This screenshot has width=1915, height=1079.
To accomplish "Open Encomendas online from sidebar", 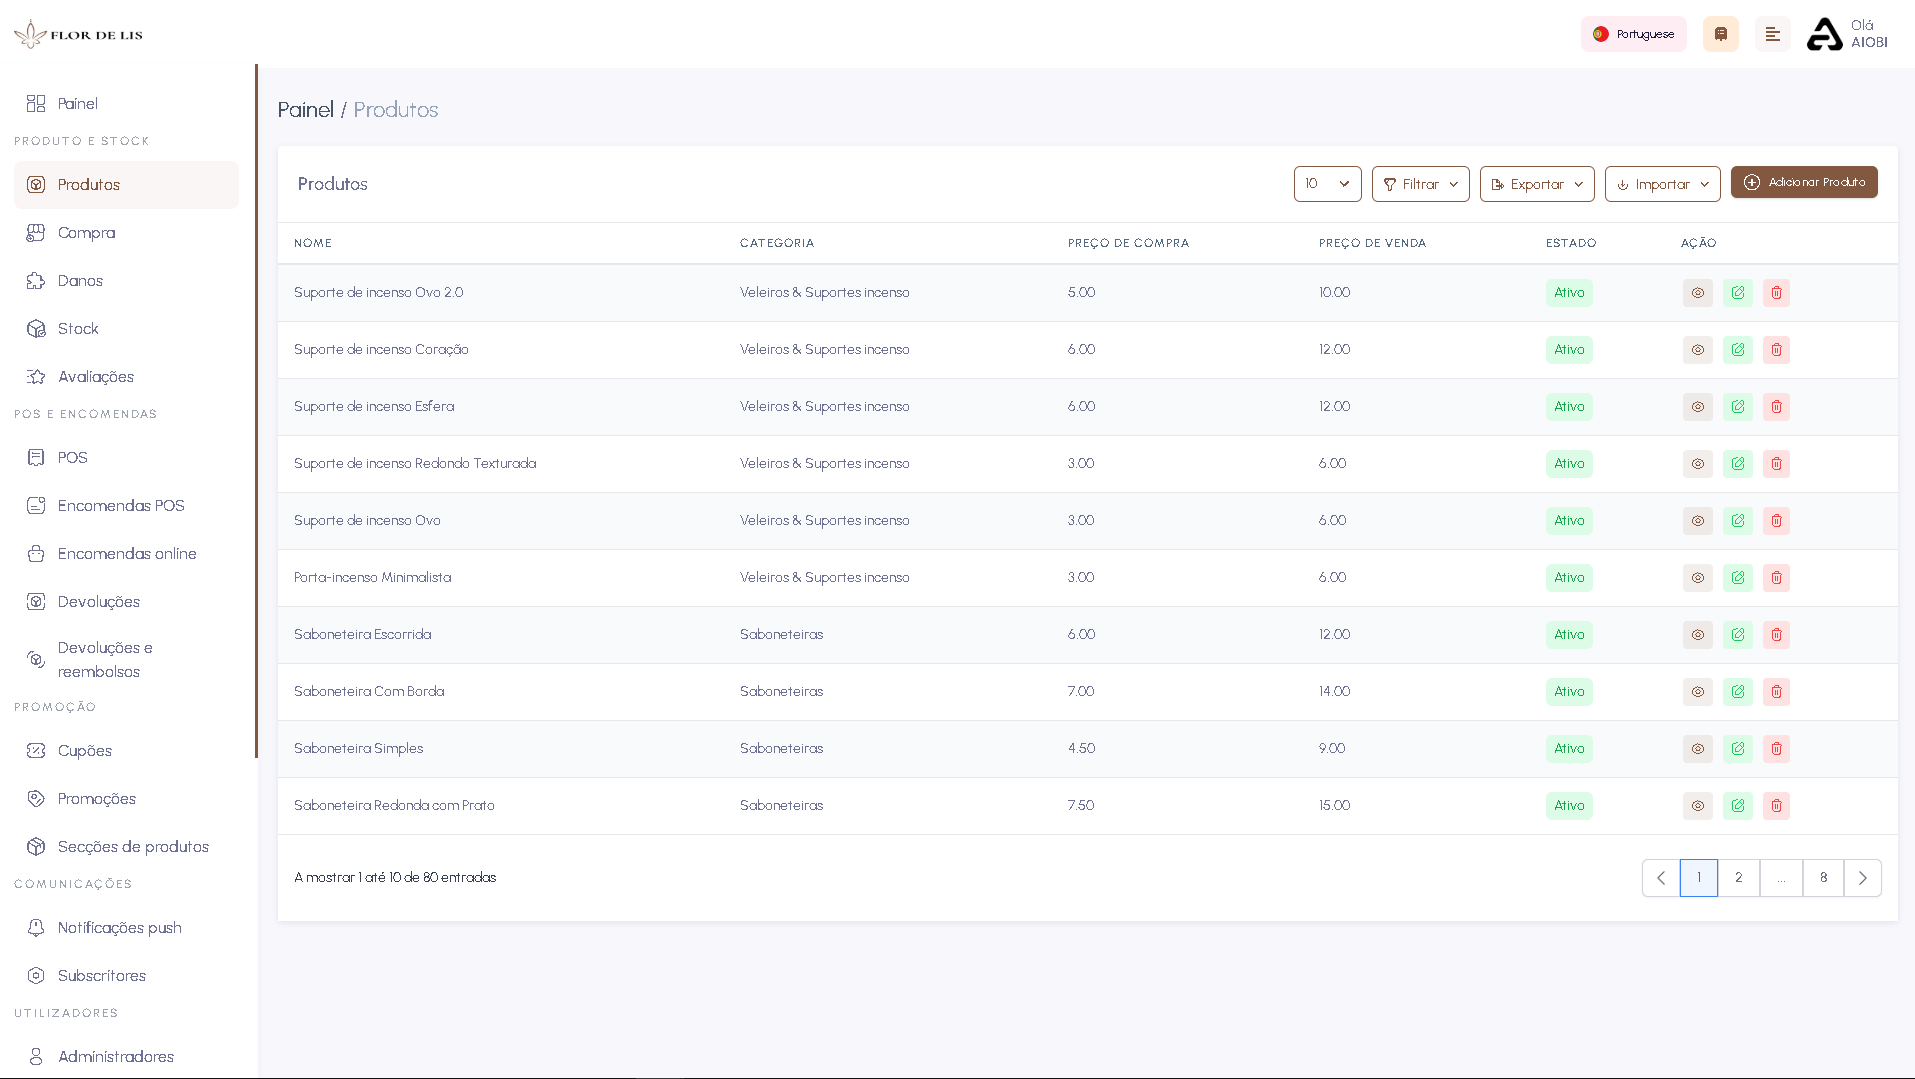I will (x=126, y=553).
